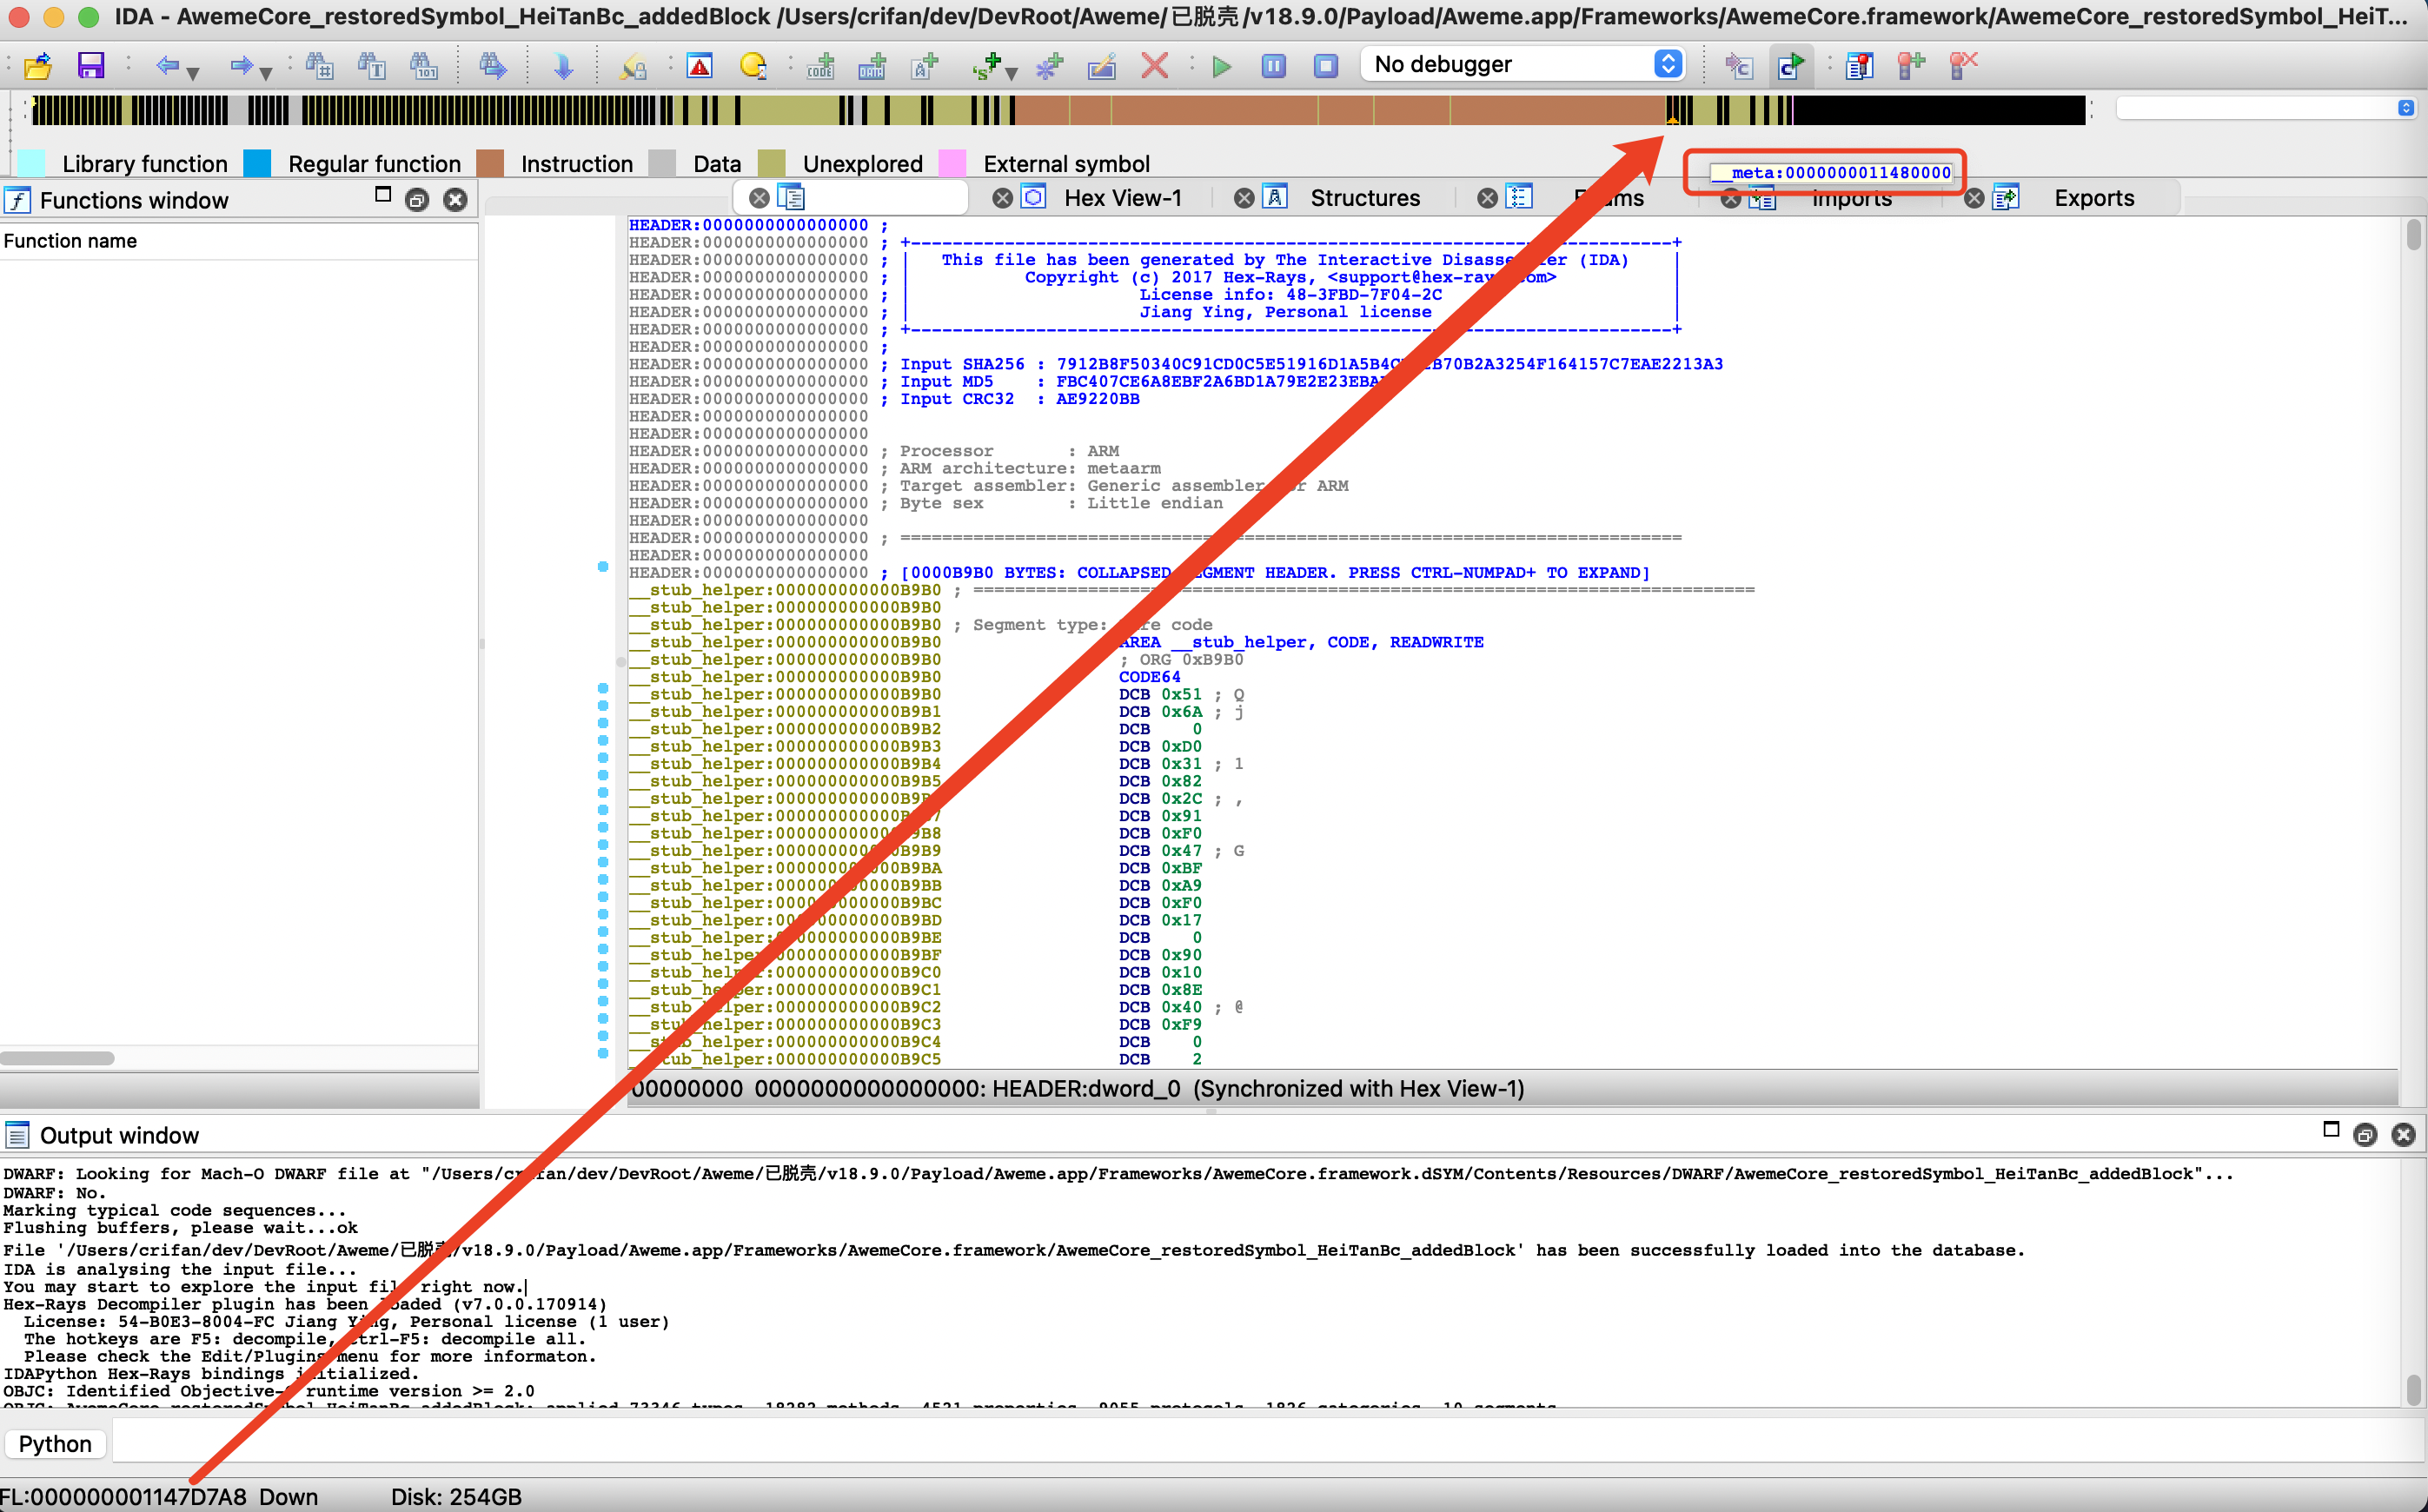Click the Python console language button

pyautogui.click(x=55, y=1443)
